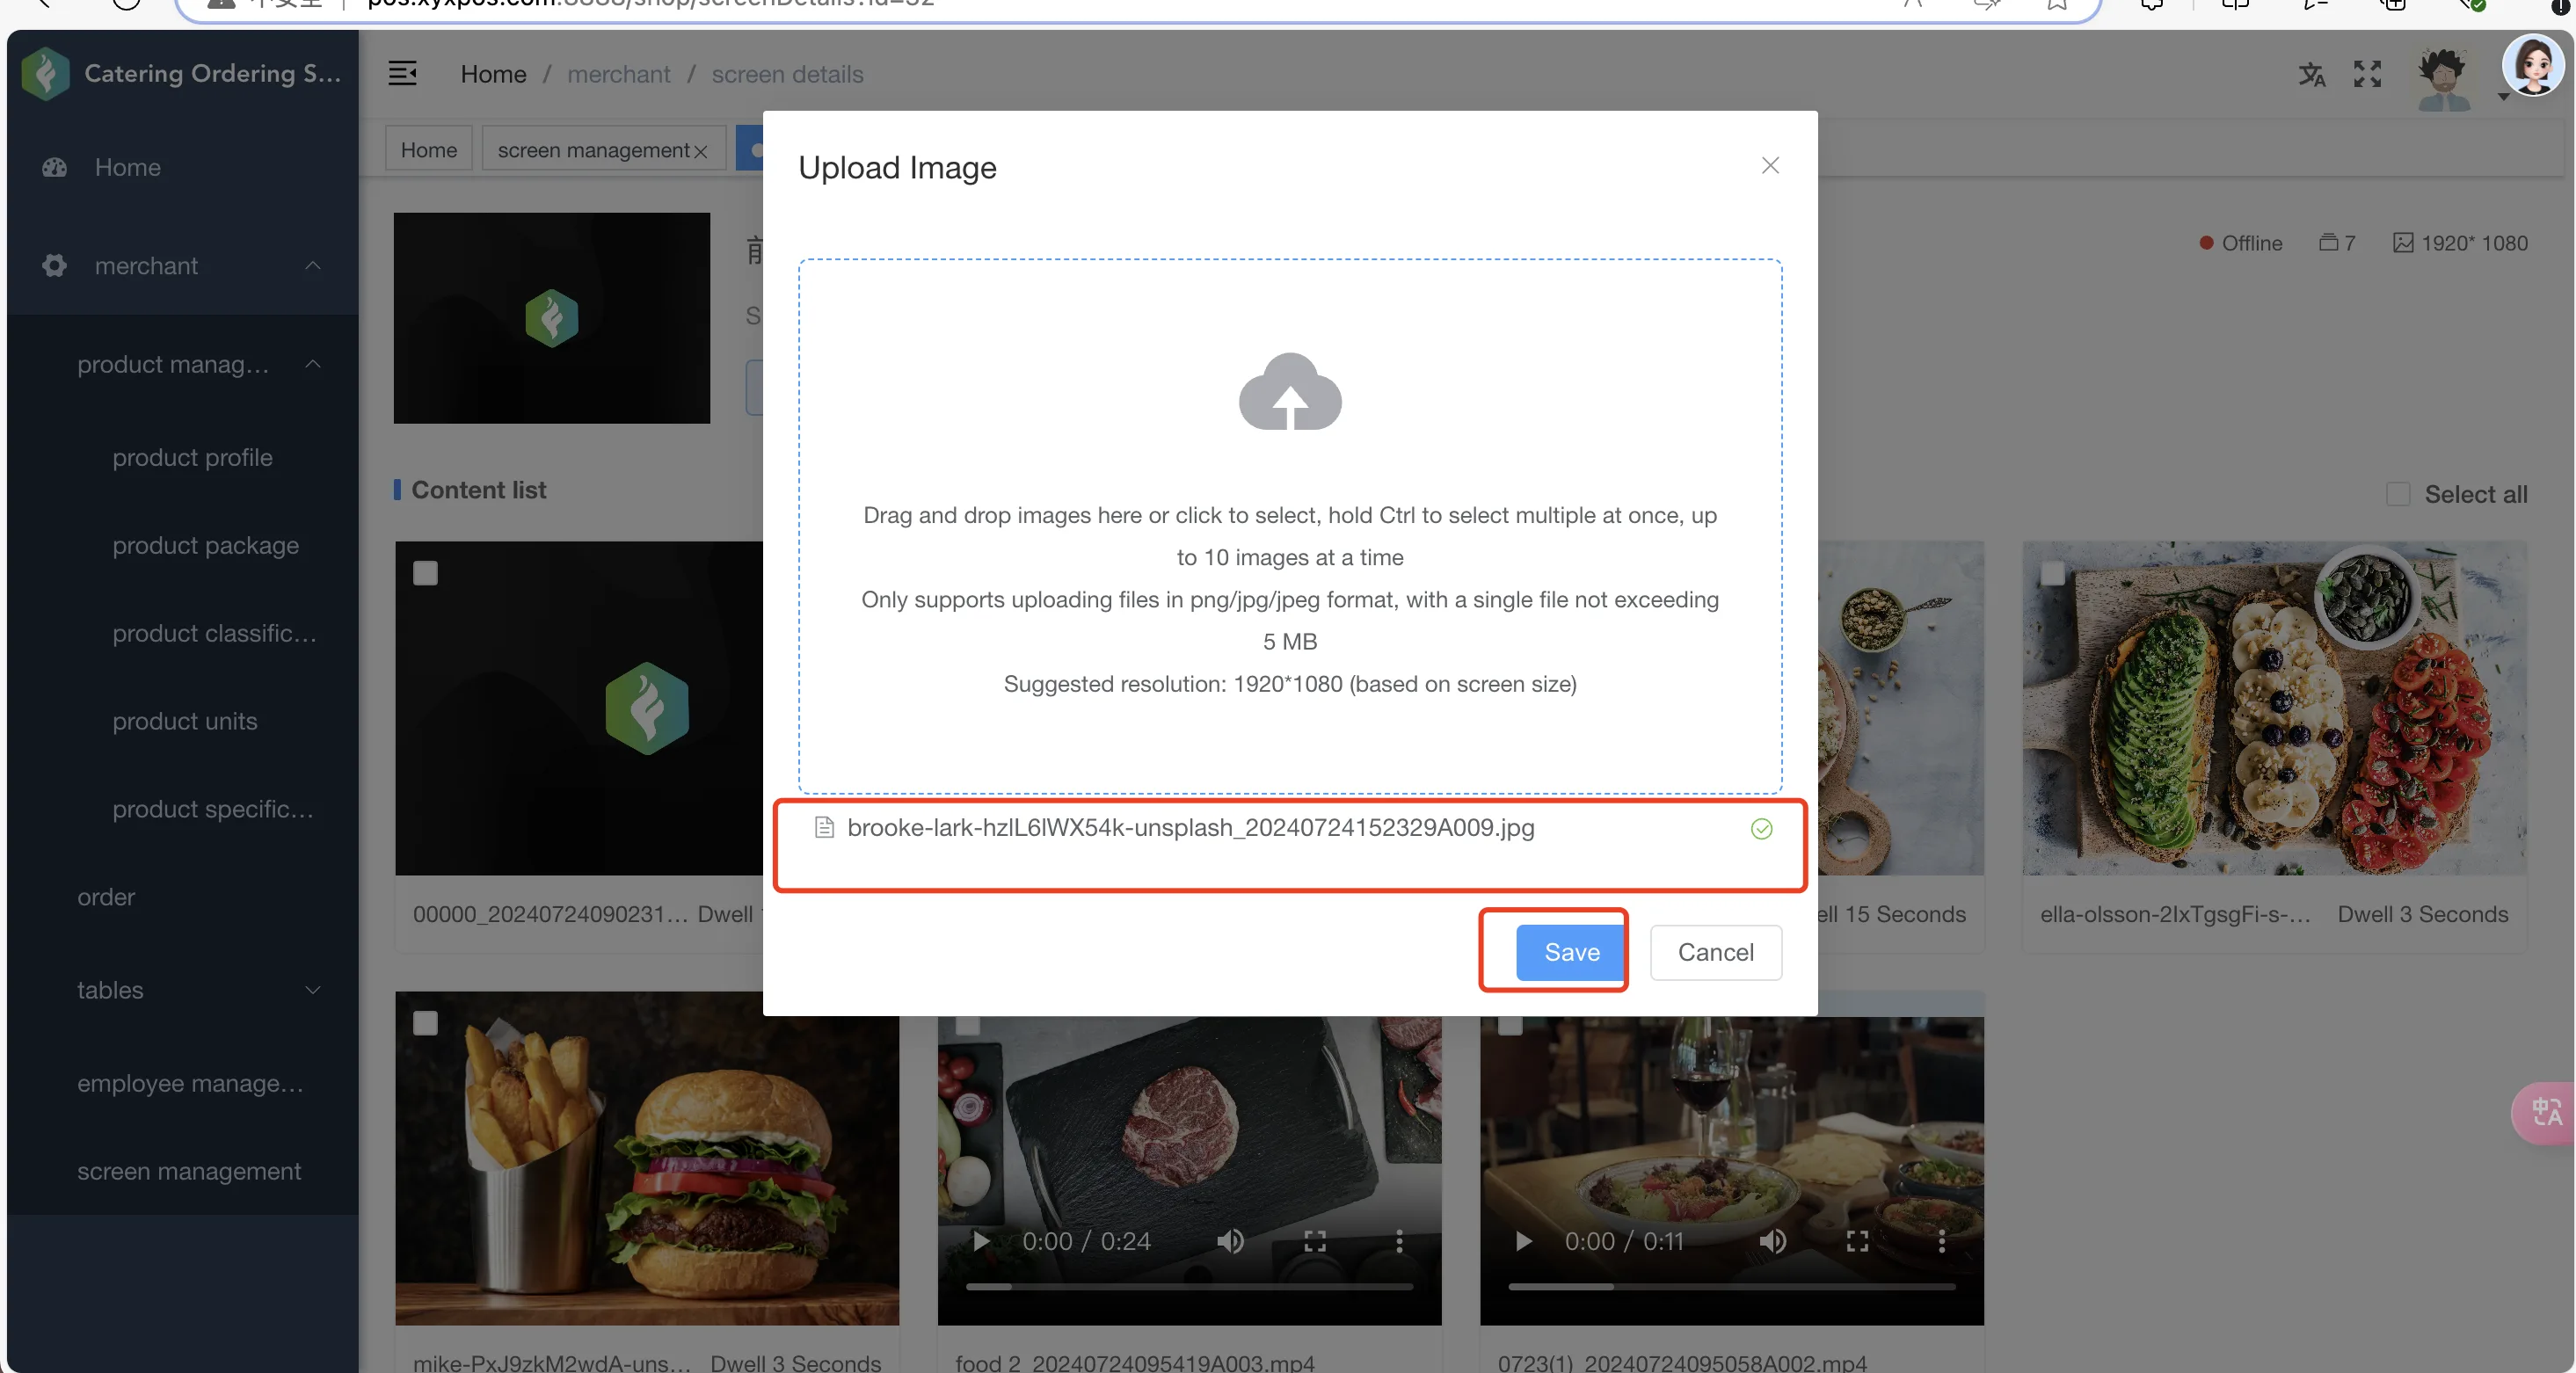Image resolution: width=2576 pixels, height=1373 pixels.
Task: Open screen management in sidebar
Action: tap(189, 1171)
